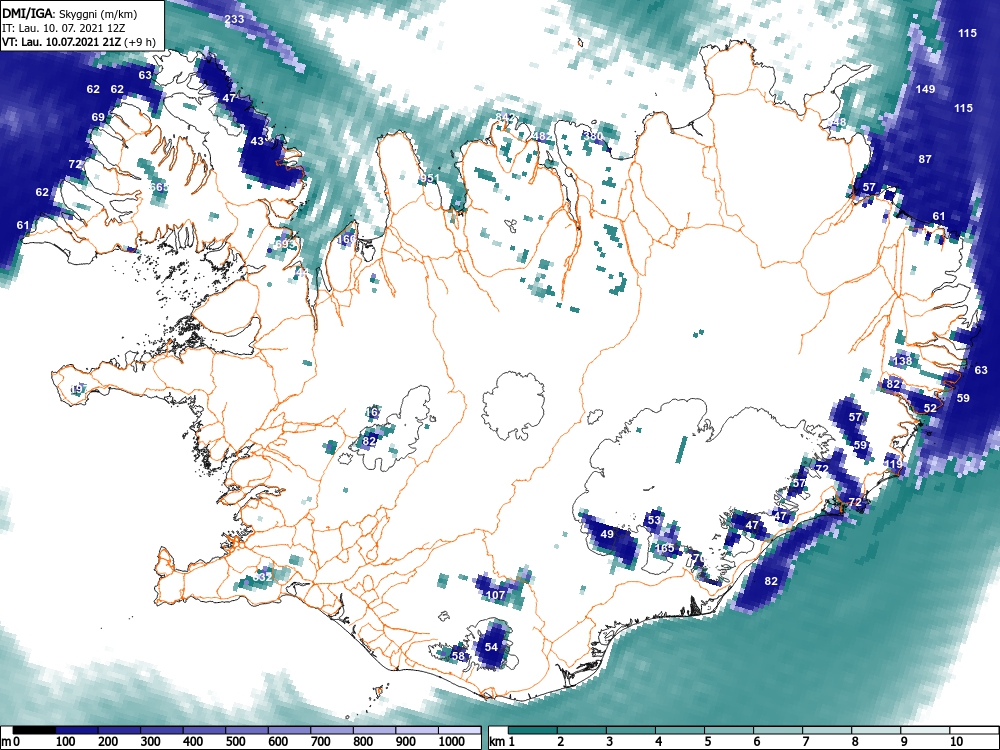Click the visibility value '53' on Vatnajökull

coord(654,520)
